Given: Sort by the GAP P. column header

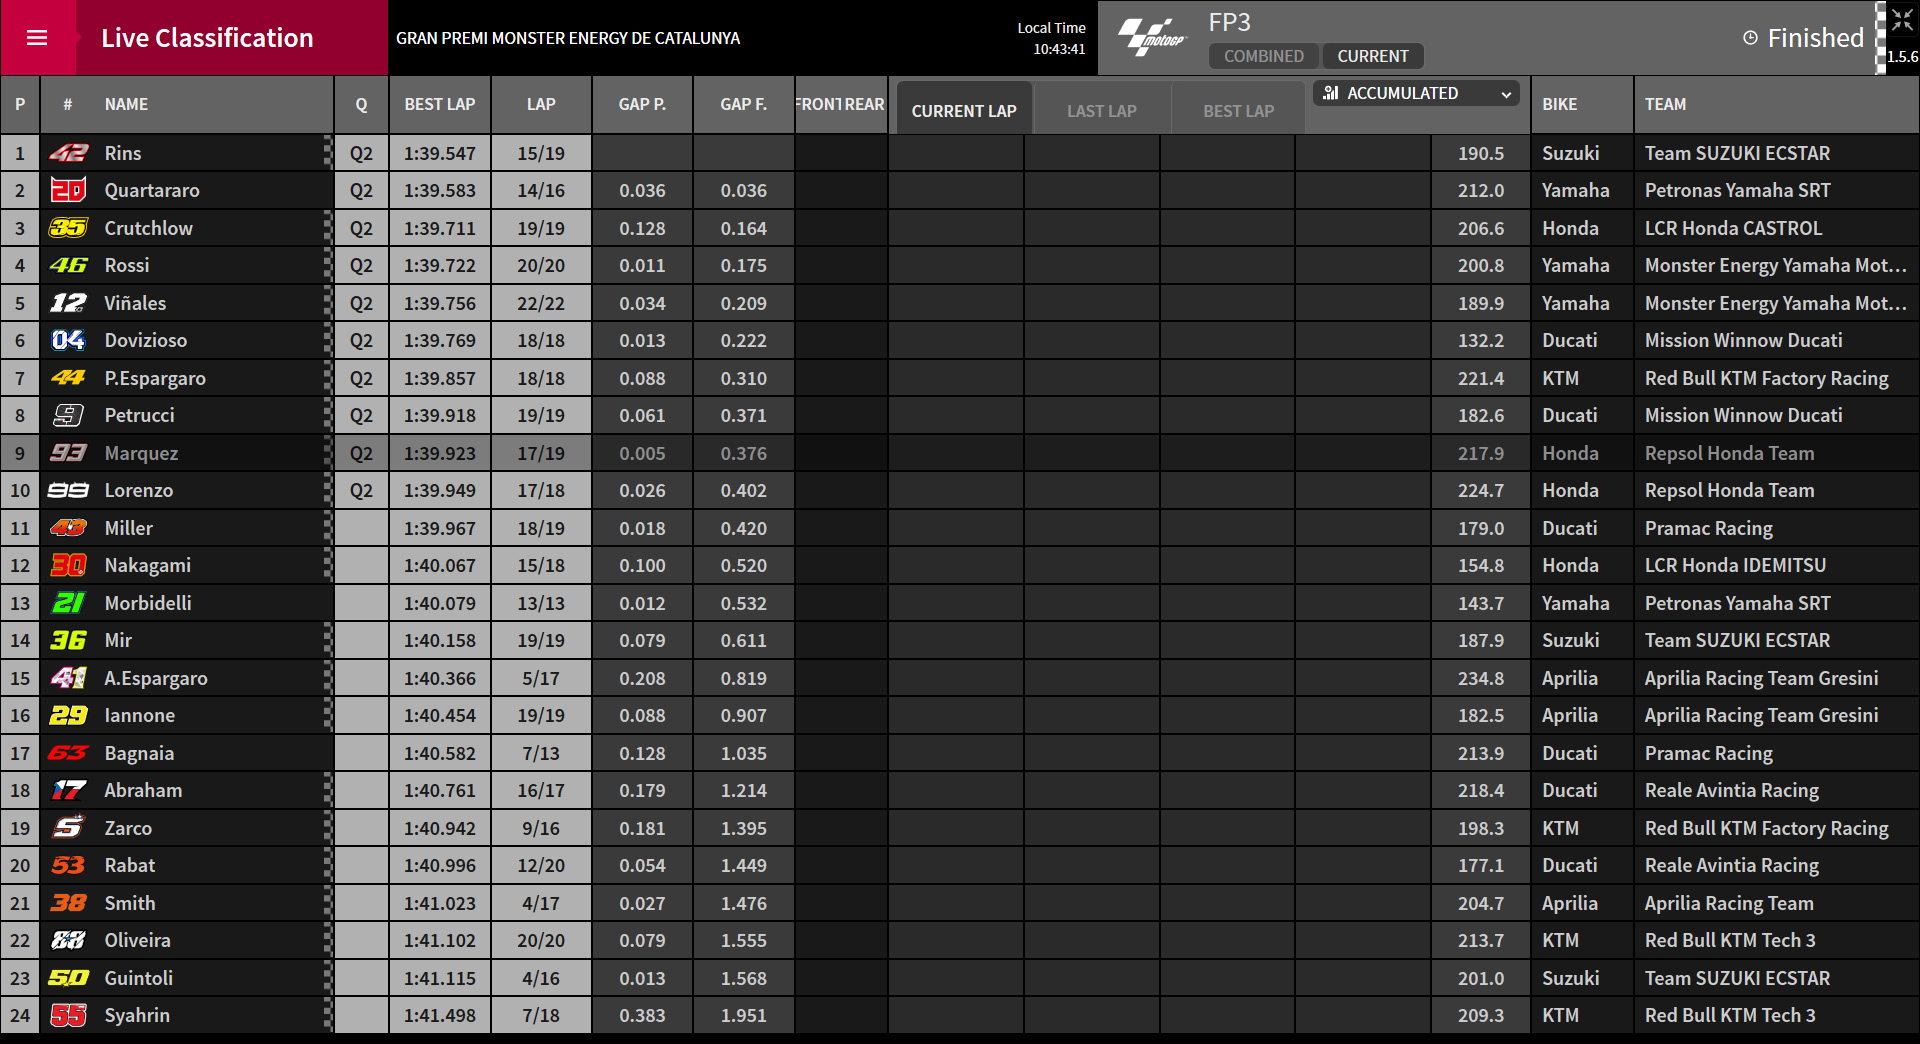Looking at the screenshot, I should pos(642,104).
